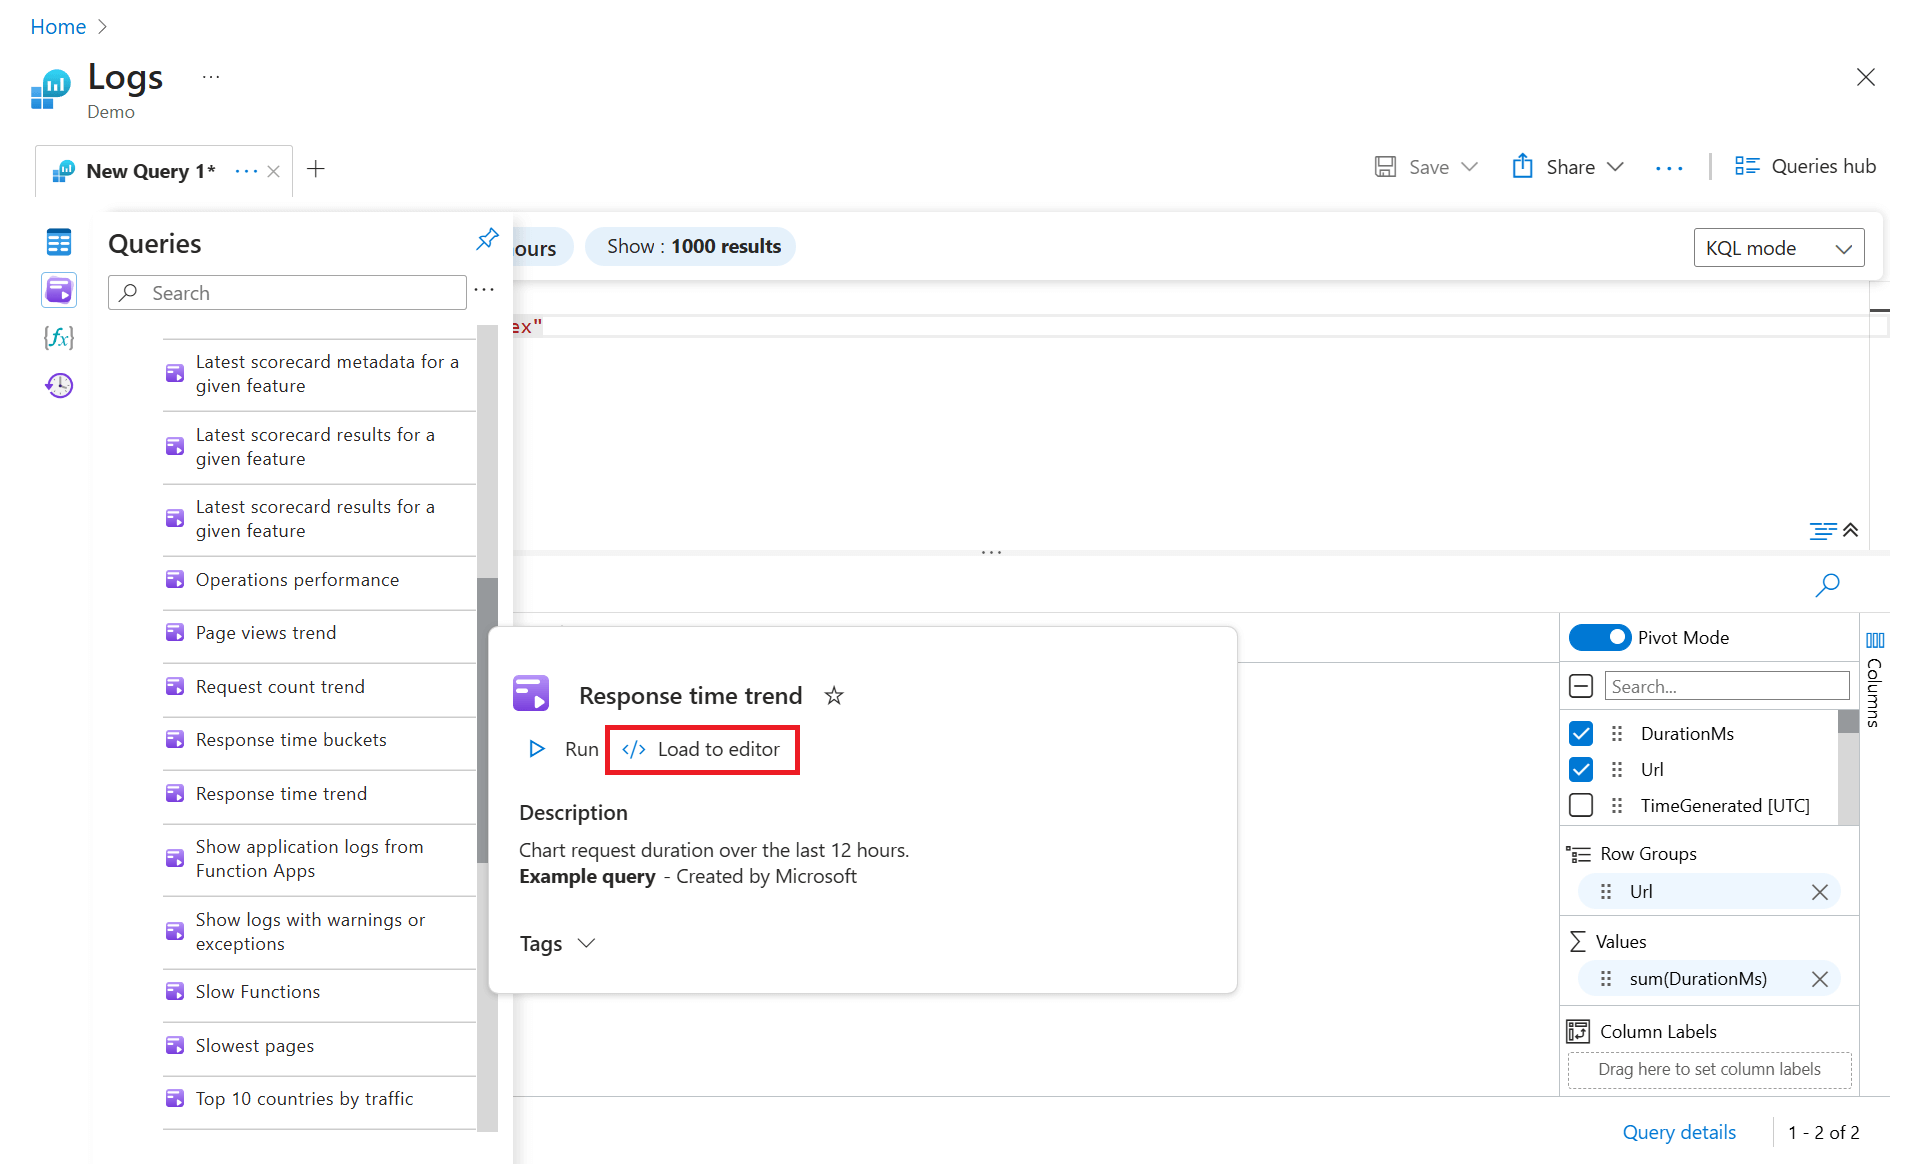Open the query history clock icon
This screenshot has height=1164, width=1920.
(x=59, y=386)
